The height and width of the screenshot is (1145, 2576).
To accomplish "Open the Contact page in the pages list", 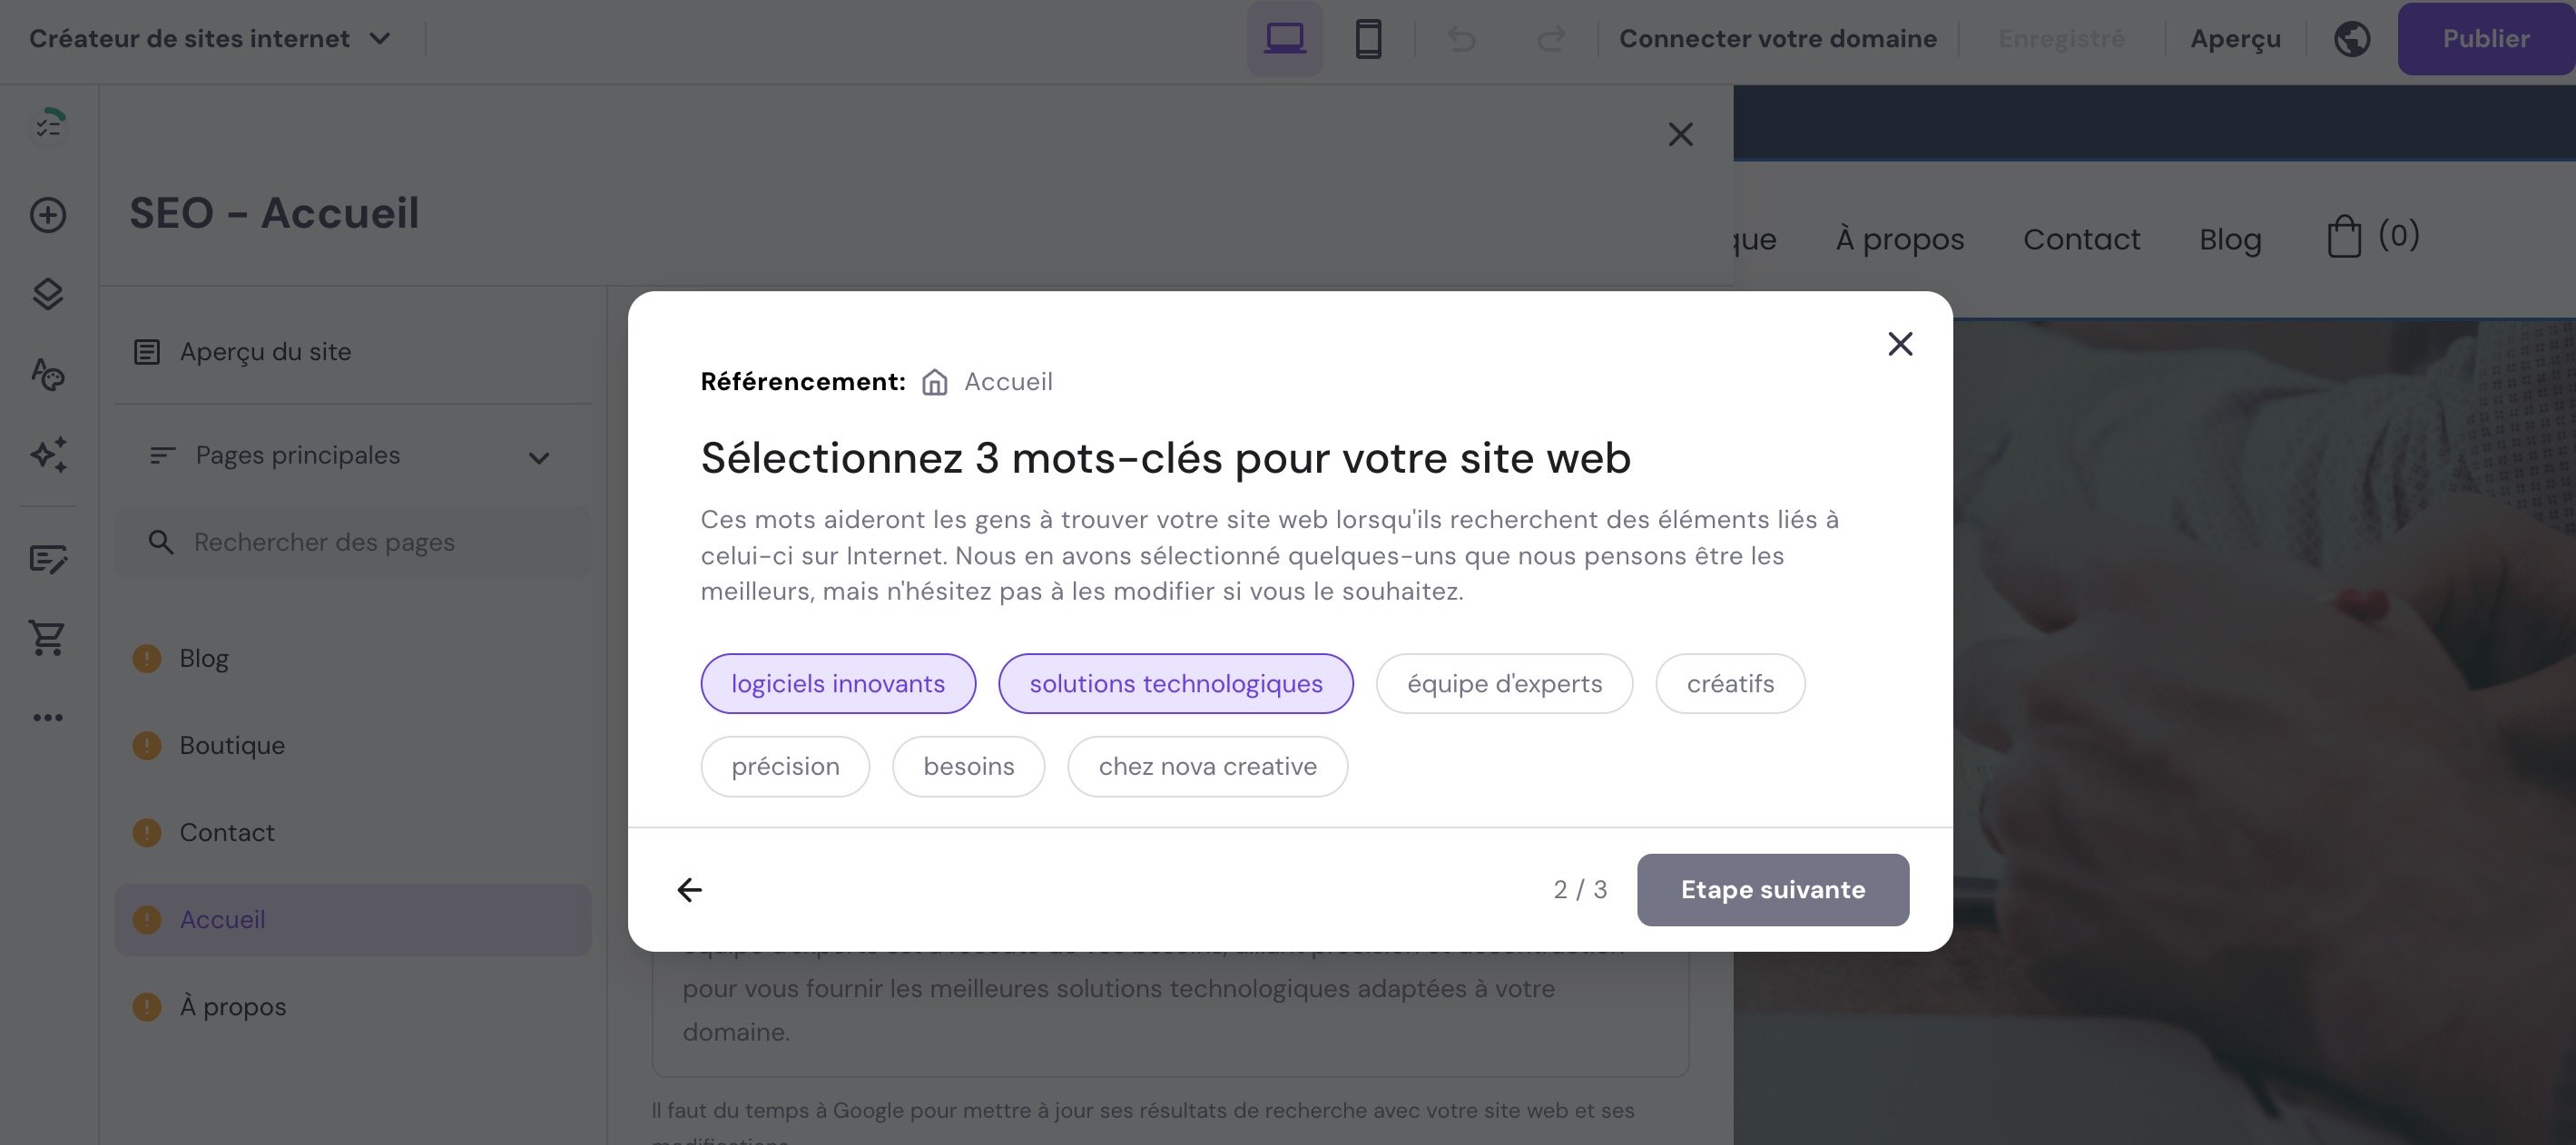I will point(226,831).
